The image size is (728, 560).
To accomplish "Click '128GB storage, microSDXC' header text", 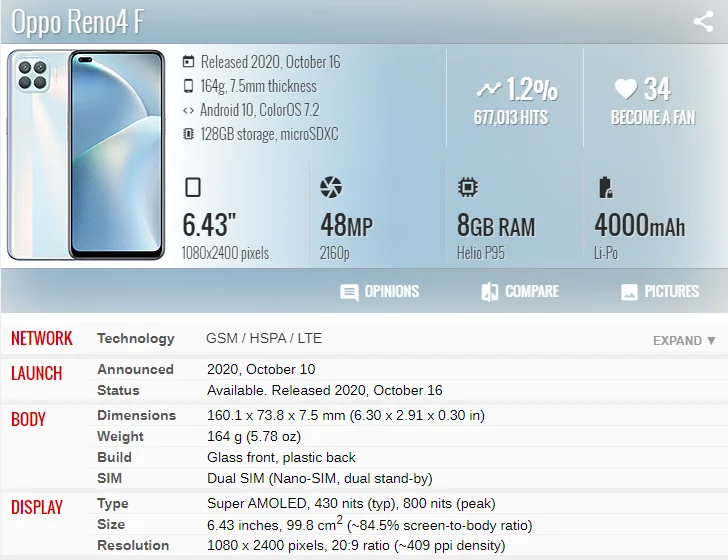I will pos(269,134).
